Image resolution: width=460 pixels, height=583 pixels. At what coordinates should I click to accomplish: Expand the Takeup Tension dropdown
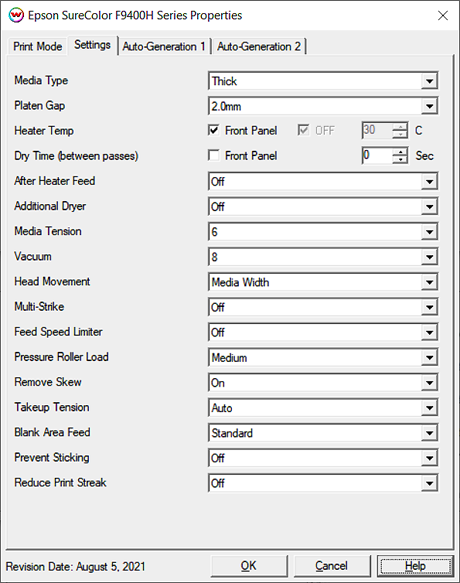[323, 408]
